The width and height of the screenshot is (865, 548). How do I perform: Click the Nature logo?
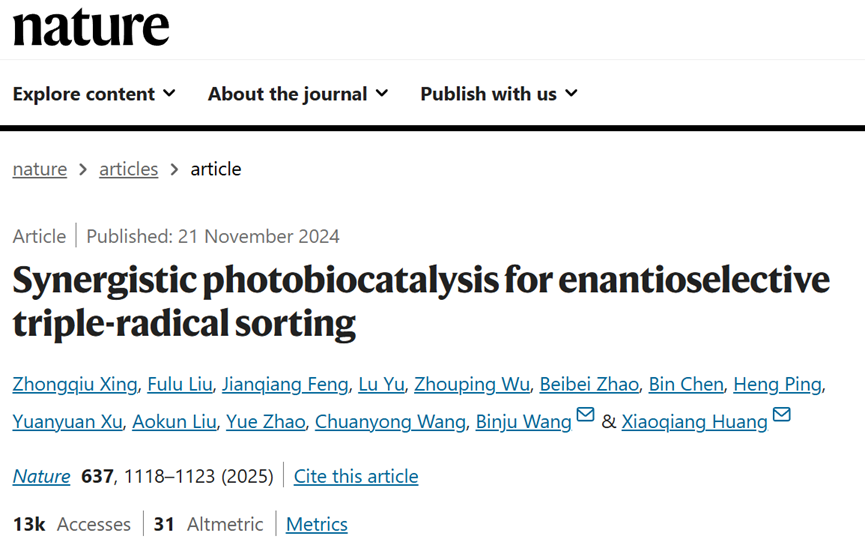tap(91, 26)
